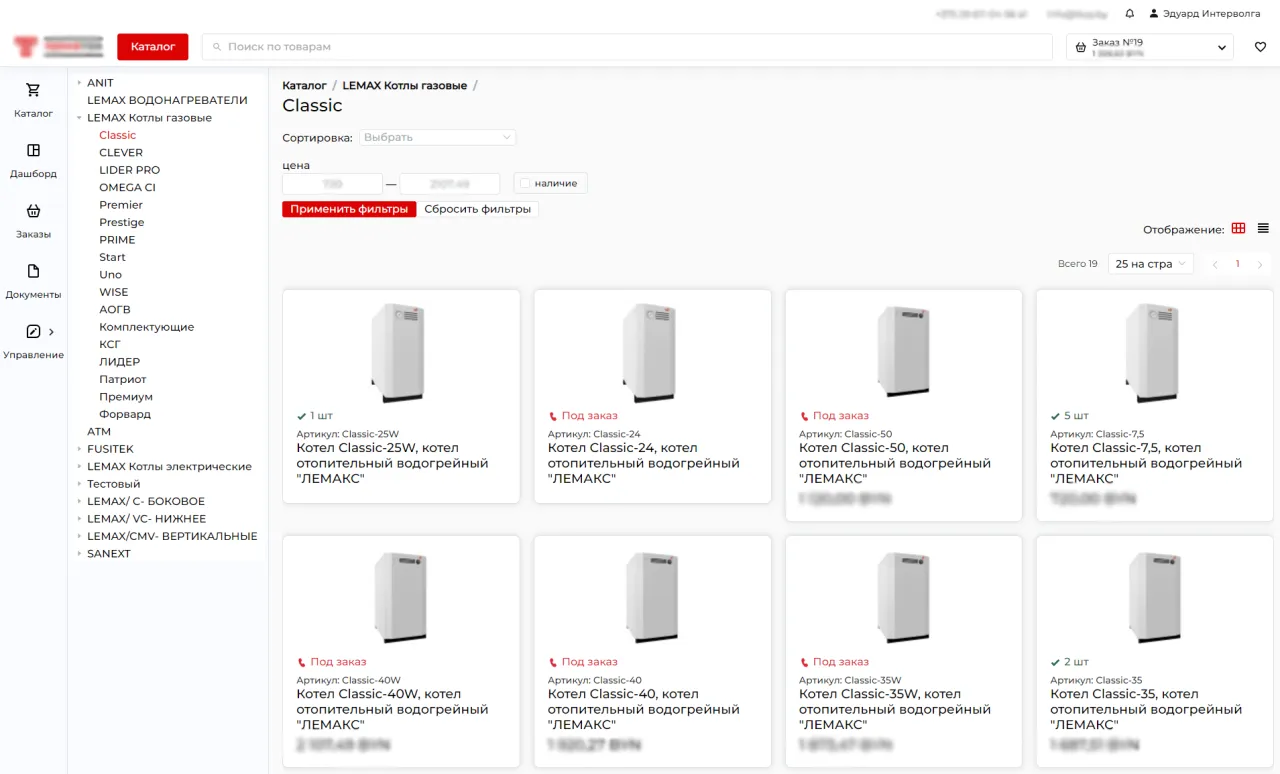Image resolution: width=1280 pixels, height=774 pixels.
Task: Switch to grid display view
Action: (1239, 229)
